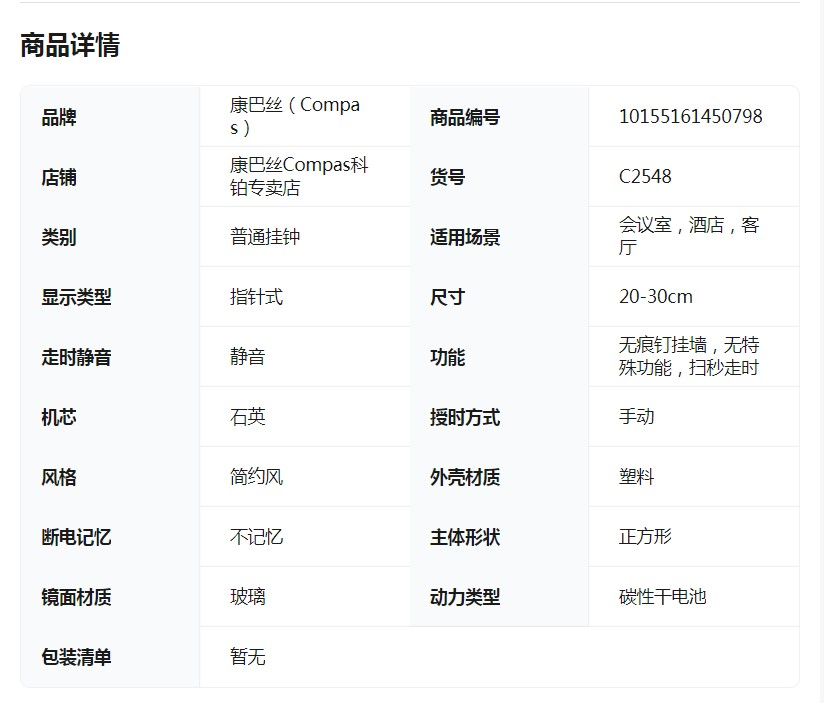
Task: Click the item code C2548
Action: coord(645,177)
